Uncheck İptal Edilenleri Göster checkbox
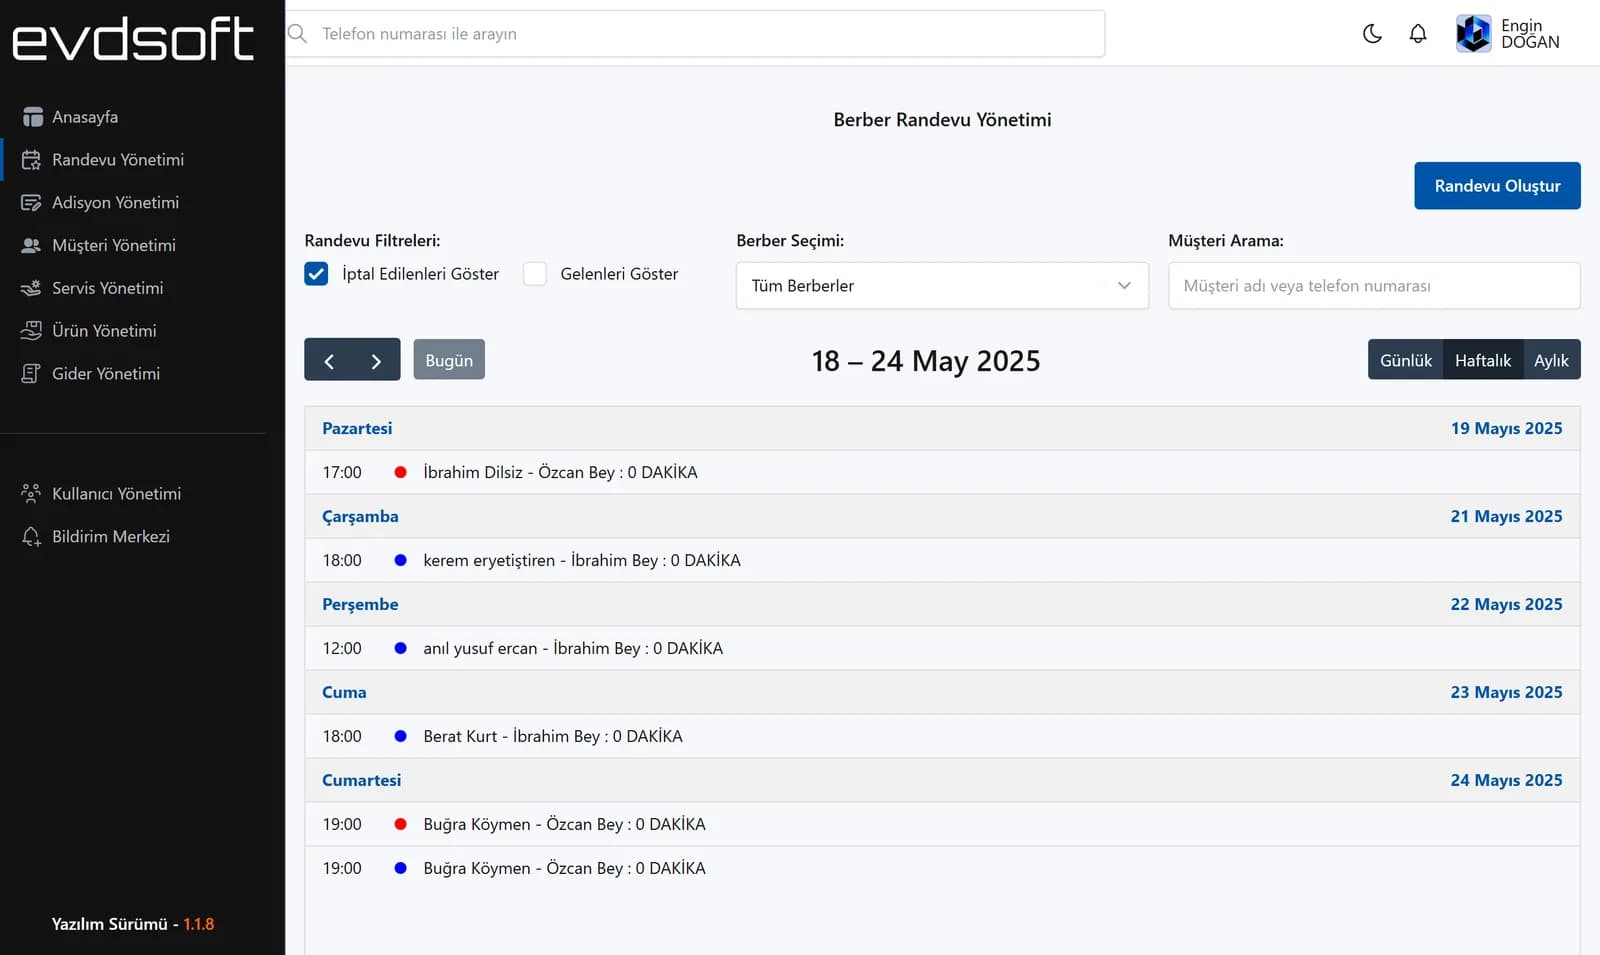 coord(316,274)
